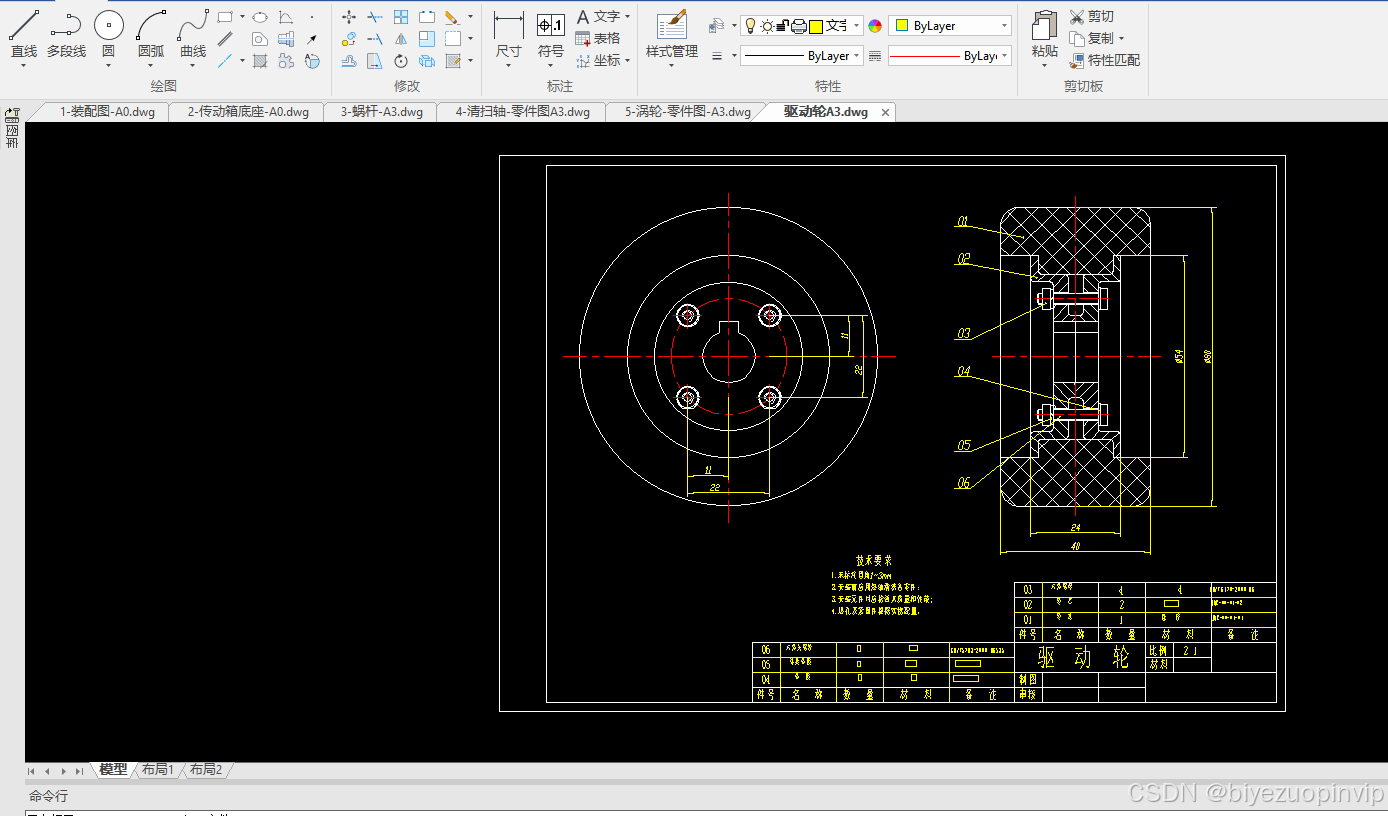
Task: Choose the rectangle drawing tool
Action: click(x=225, y=17)
